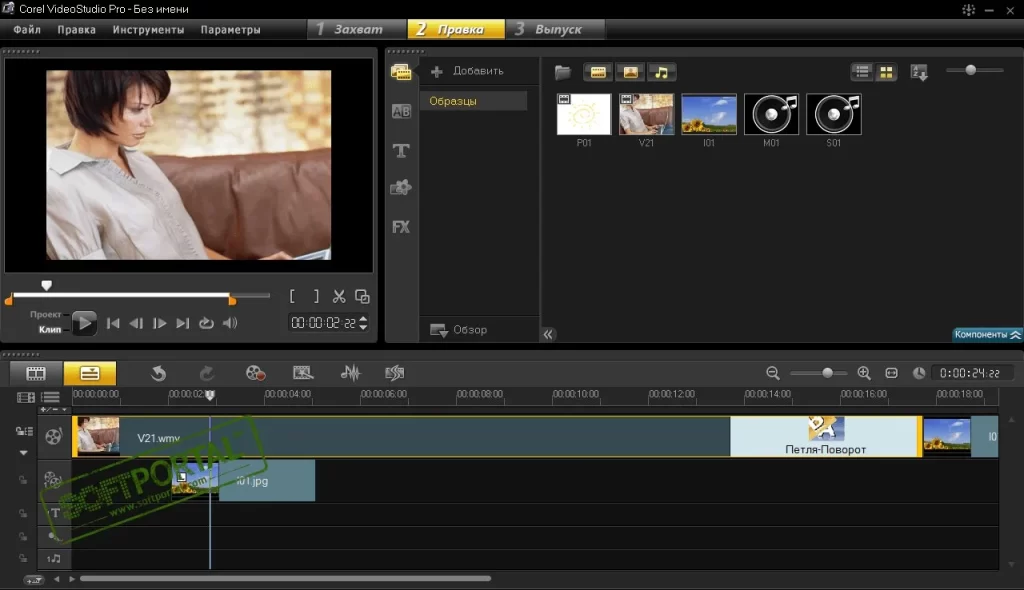Select the Title (T) panel

click(x=400, y=150)
